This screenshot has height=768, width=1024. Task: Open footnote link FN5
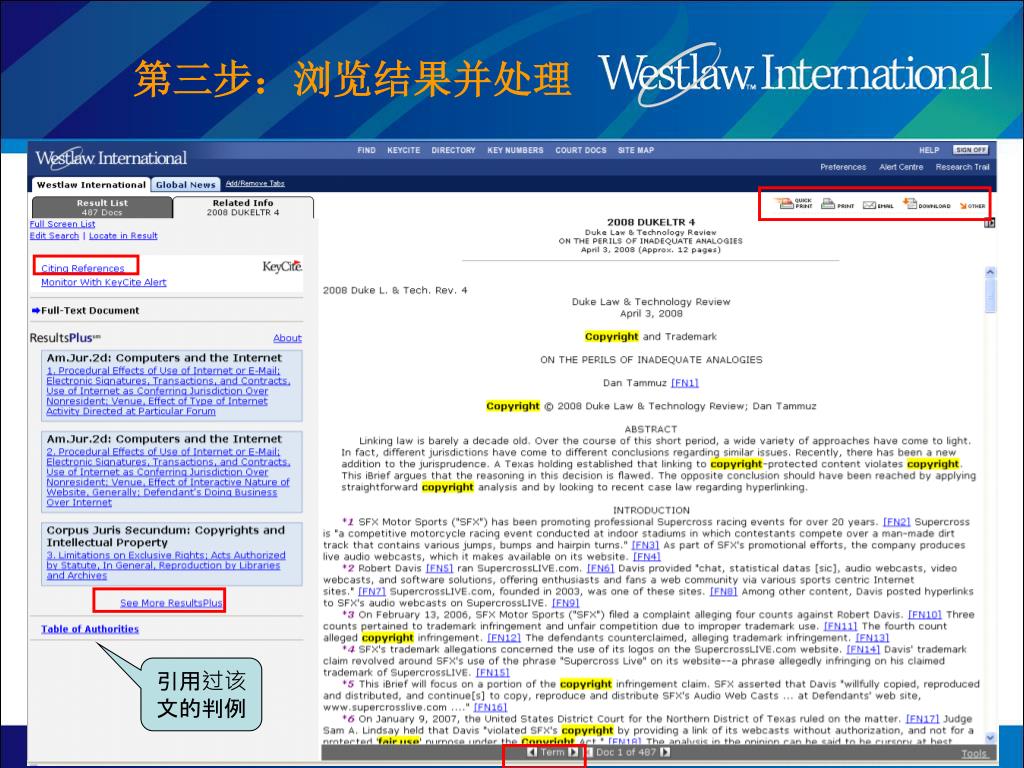click(439, 568)
